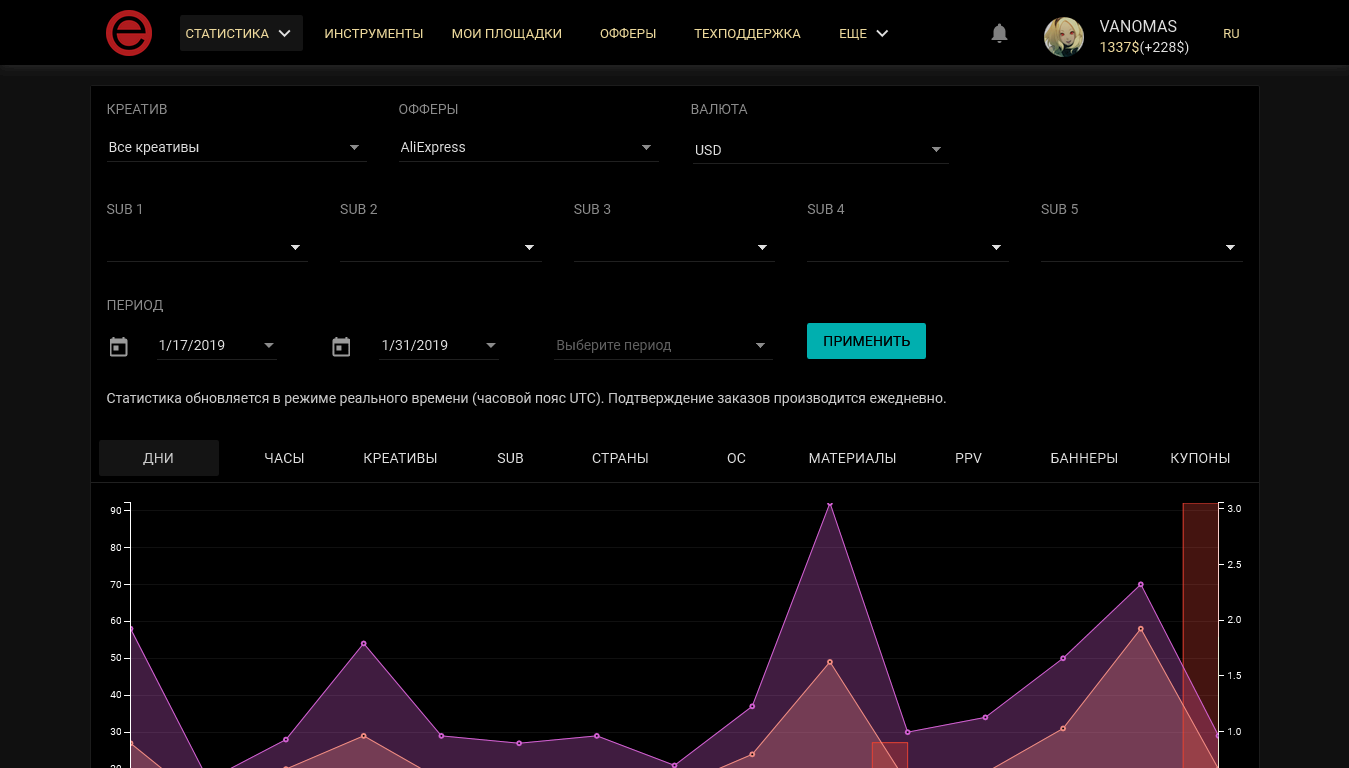Switch to the Креативы tab
1349x768 pixels.
(400, 458)
